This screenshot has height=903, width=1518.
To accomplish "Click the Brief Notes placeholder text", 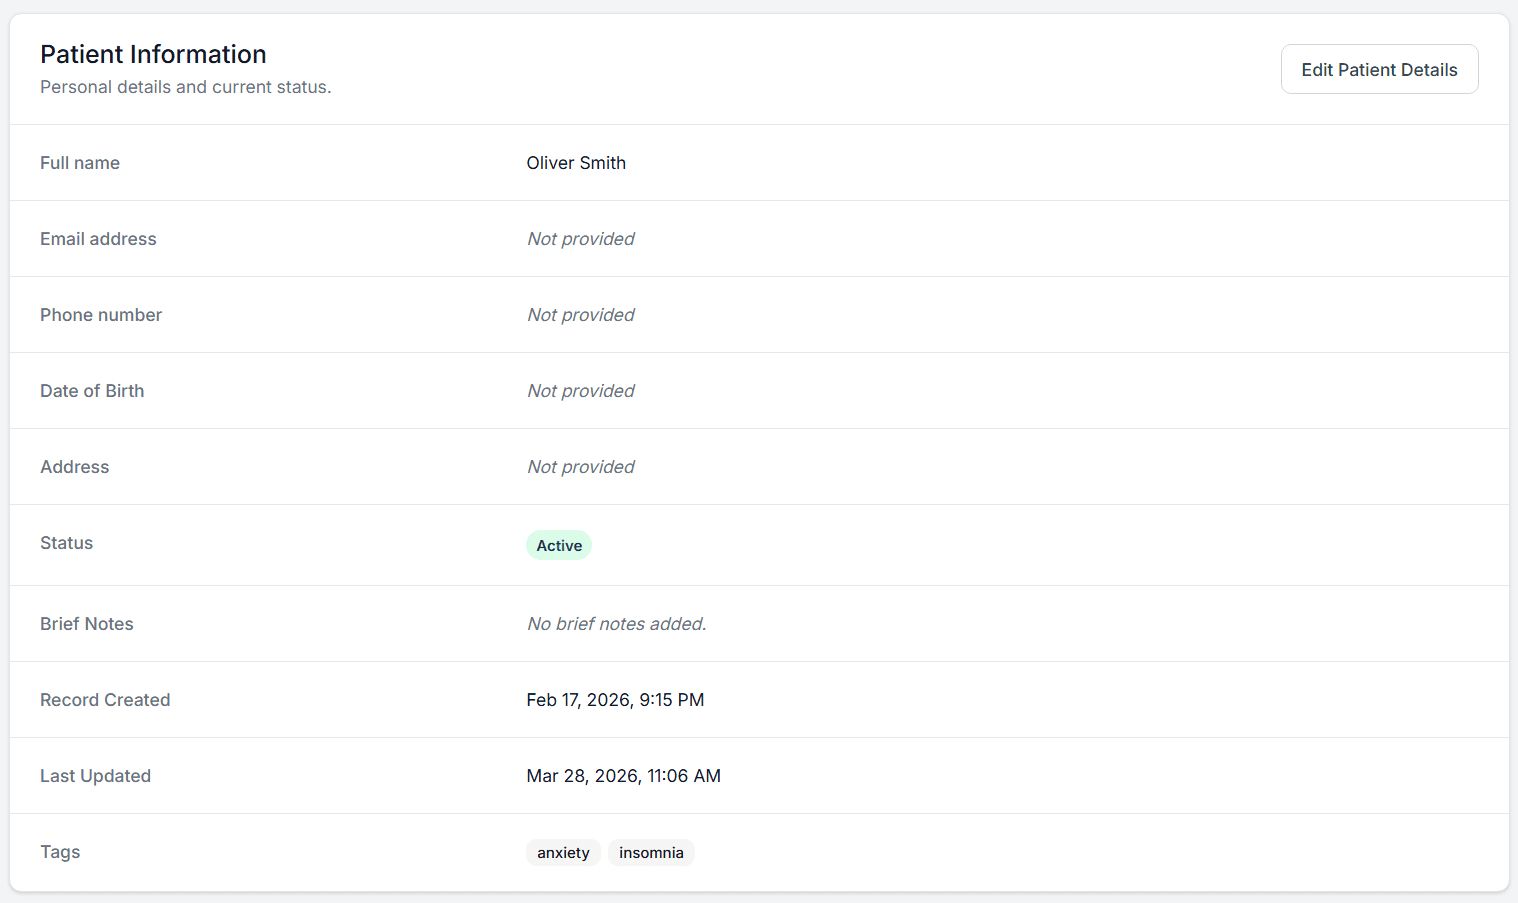I will click(x=615, y=623).
